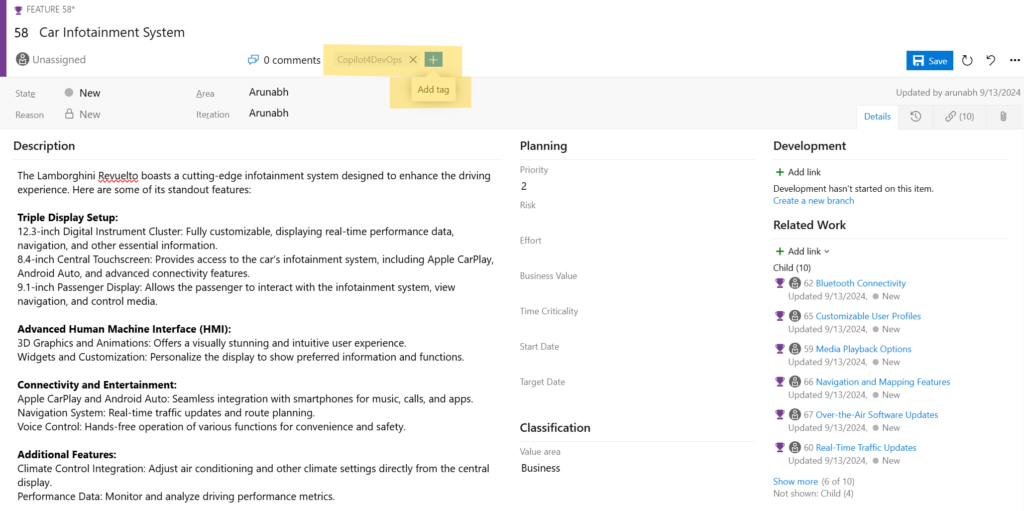Click the green Add tag plus button
Viewport: 1024px width, 511px height.
point(433,59)
